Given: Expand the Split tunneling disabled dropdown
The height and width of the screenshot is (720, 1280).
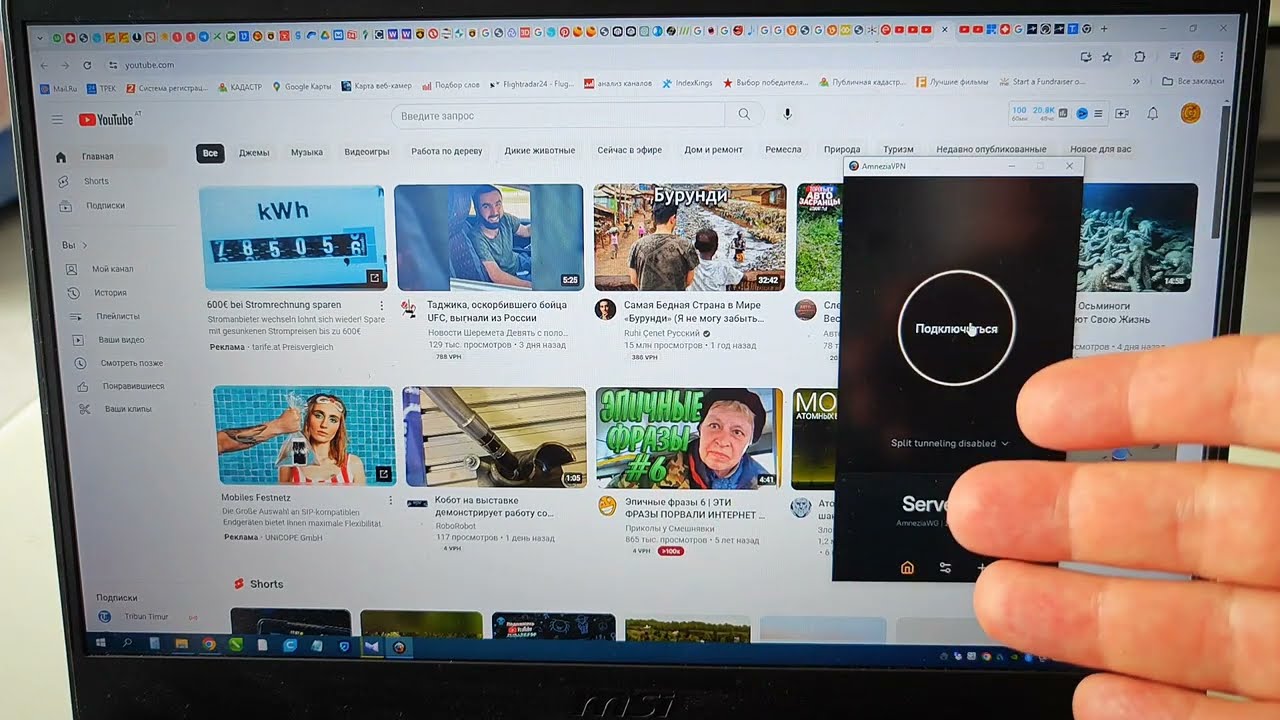Looking at the screenshot, I should [949, 443].
